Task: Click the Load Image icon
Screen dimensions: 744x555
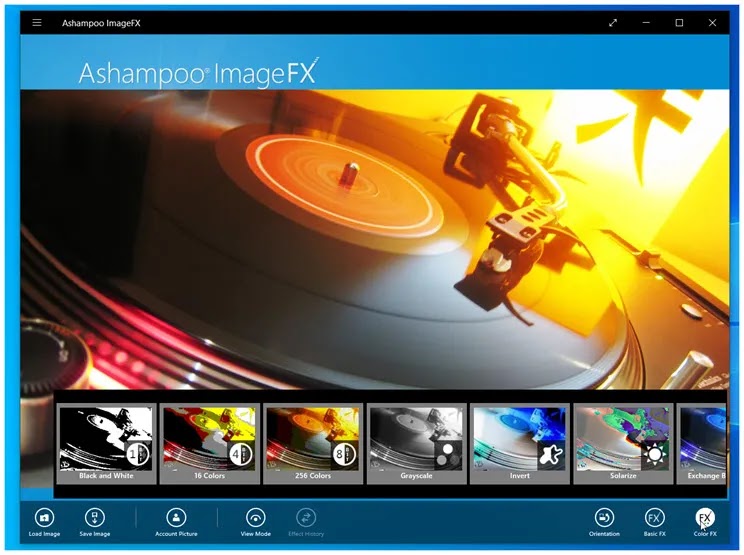Action: 44,518
